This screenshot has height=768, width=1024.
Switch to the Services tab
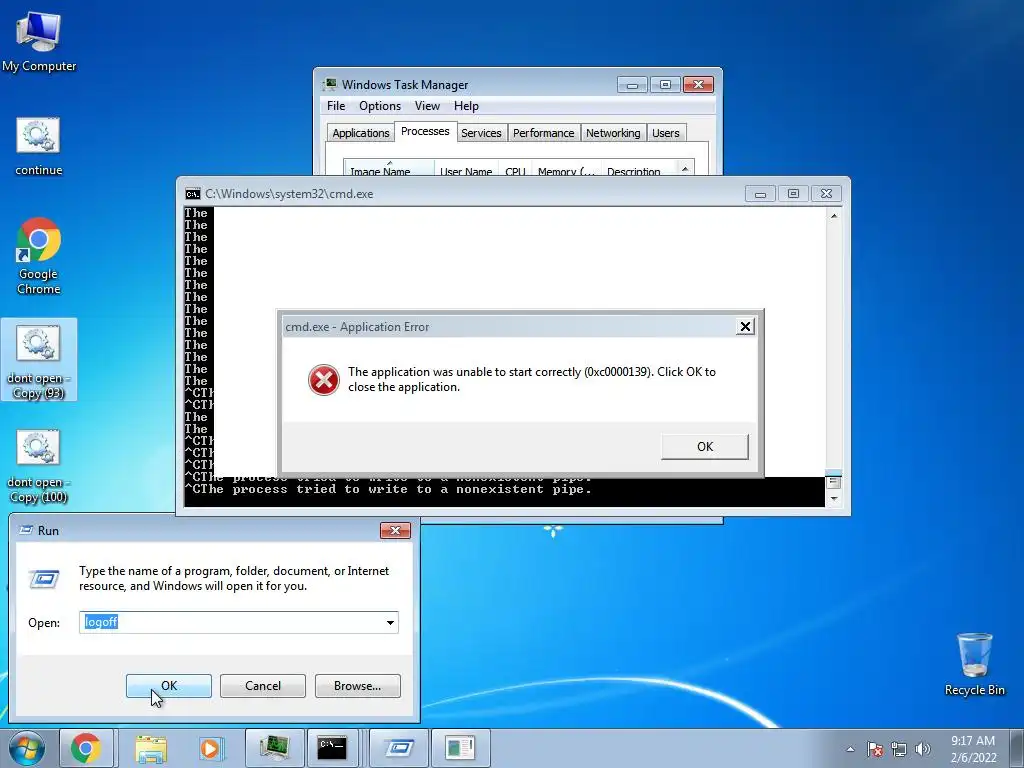481,133
